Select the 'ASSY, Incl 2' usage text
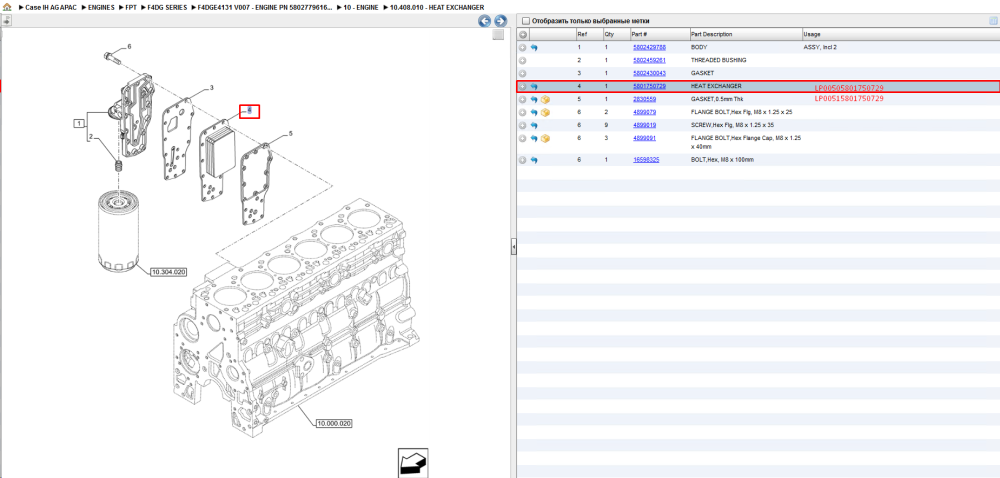The height and width of the screenshot is (478, 1000). 820,48
